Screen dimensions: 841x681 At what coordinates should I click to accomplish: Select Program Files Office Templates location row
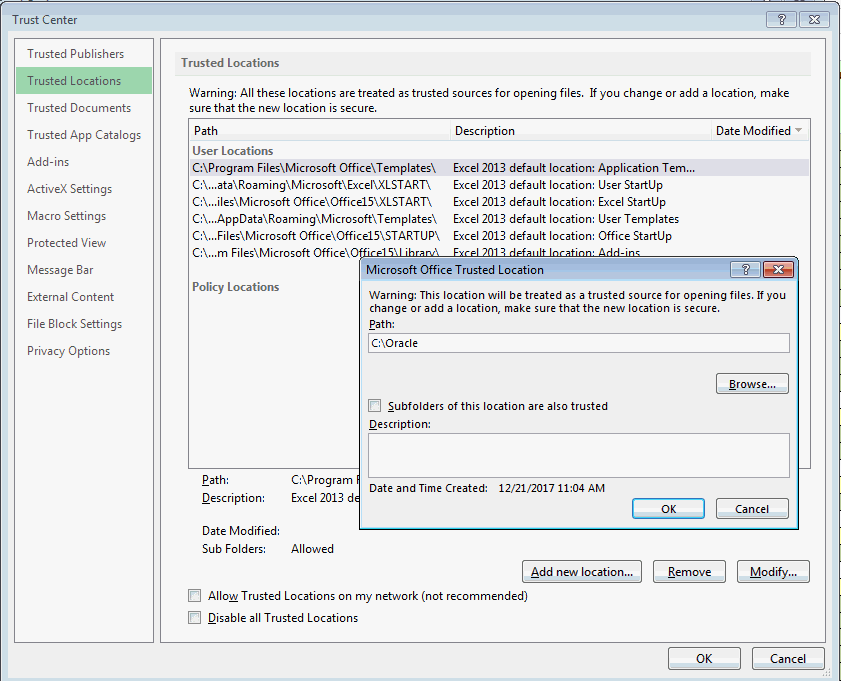(499, 168)
